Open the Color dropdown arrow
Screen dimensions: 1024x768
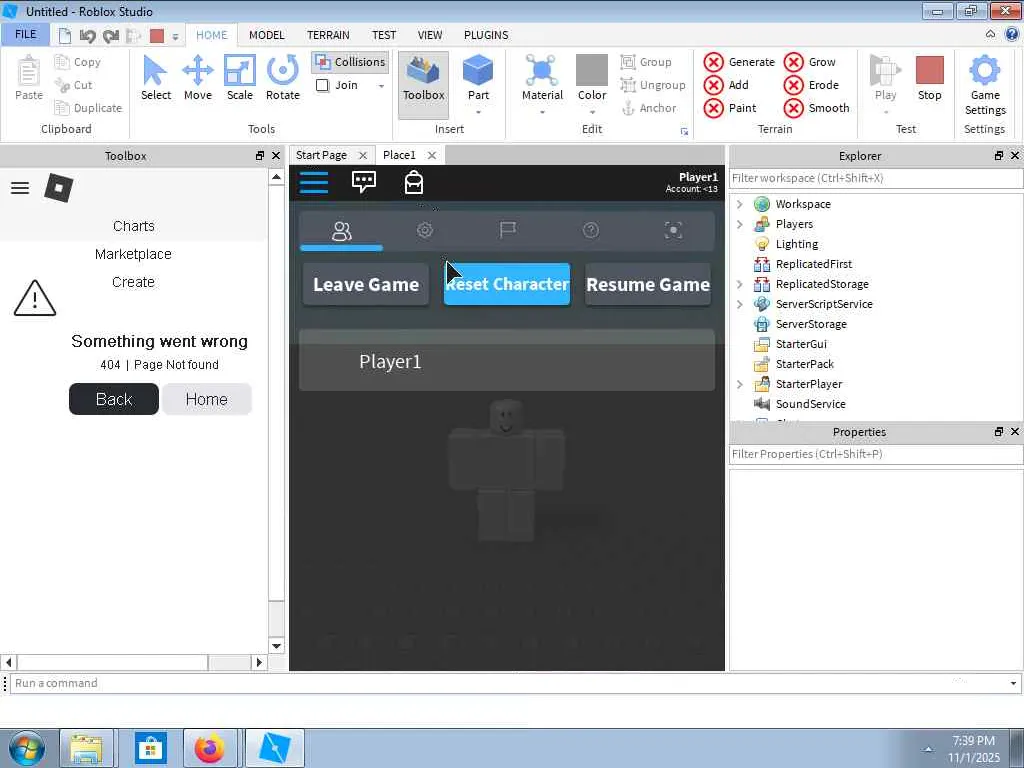(x=592, y=112)
